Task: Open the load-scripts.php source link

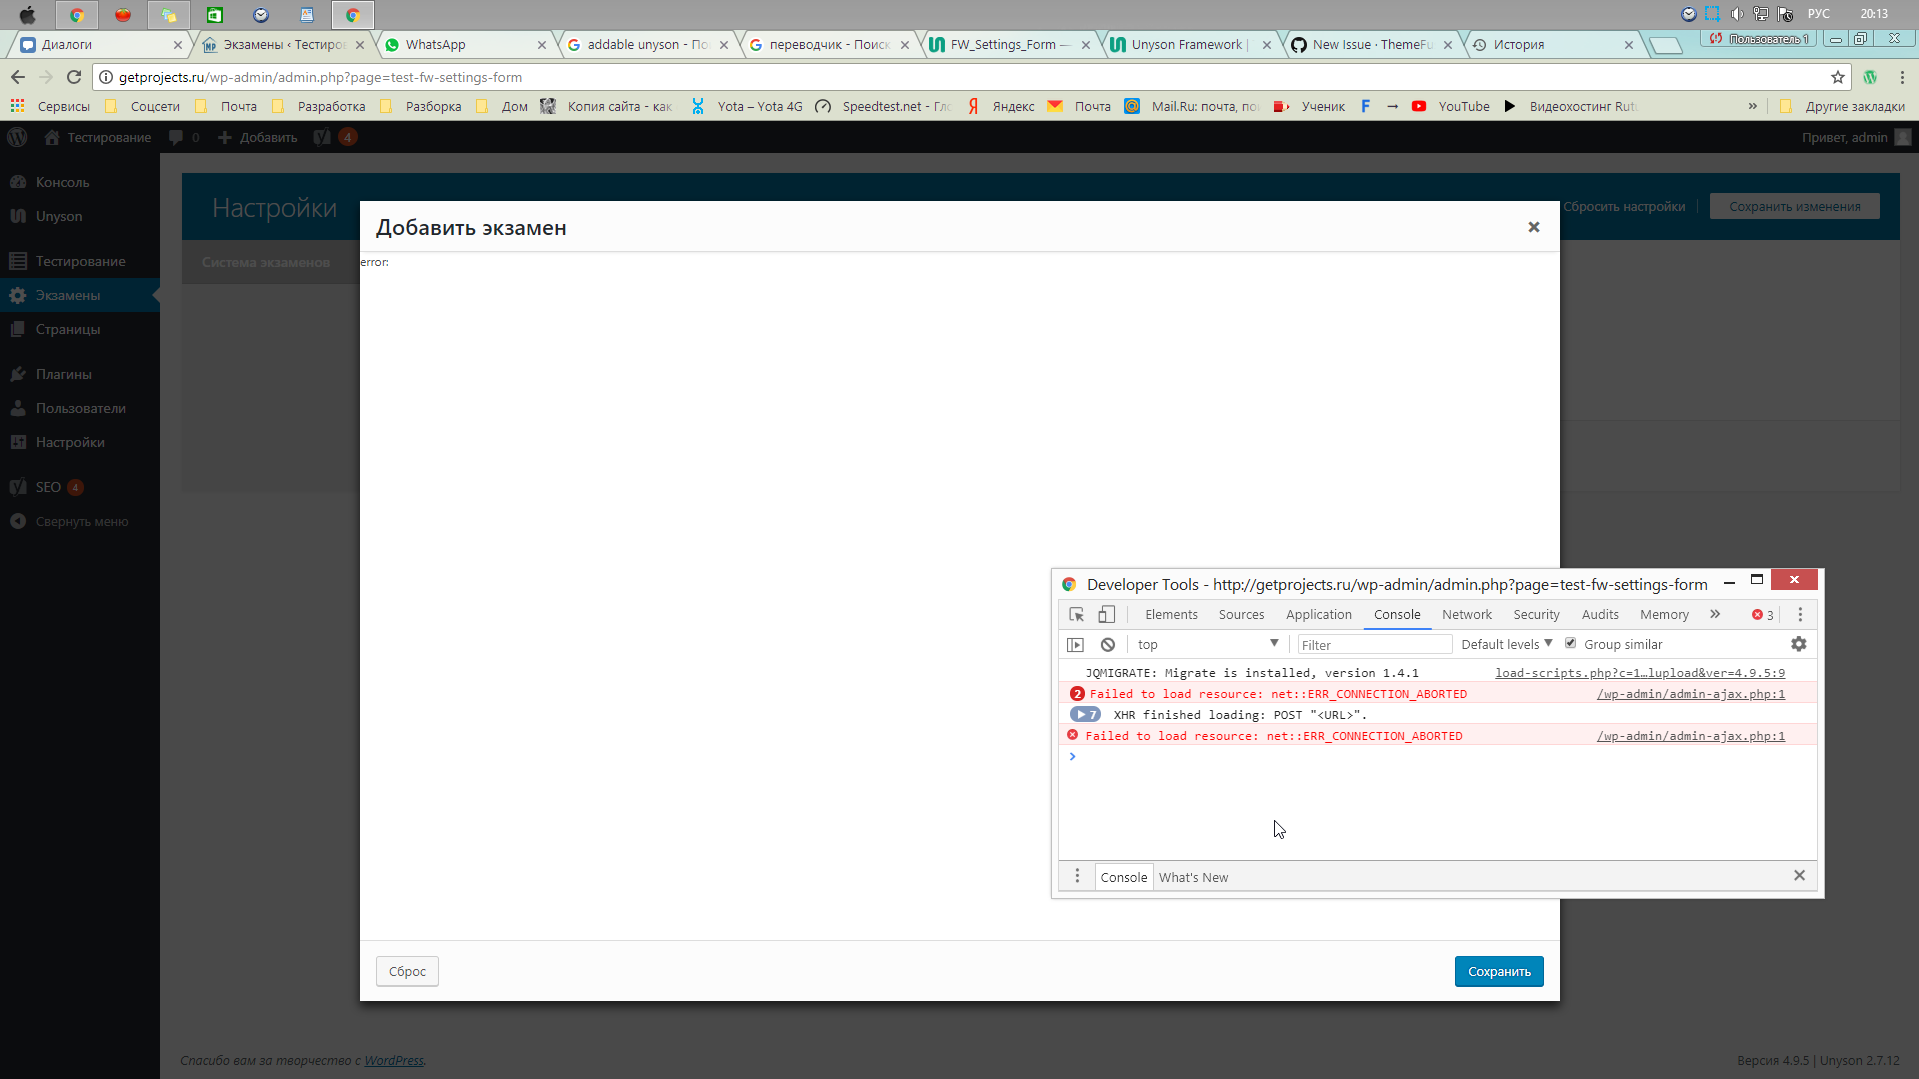Action: pos(1640,672)
